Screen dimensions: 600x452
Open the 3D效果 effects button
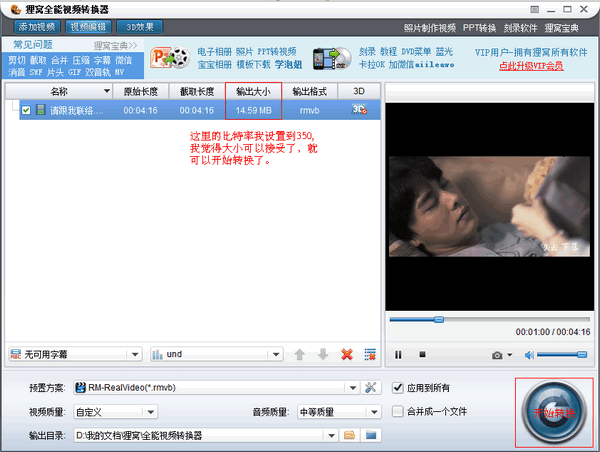point(140,27)
